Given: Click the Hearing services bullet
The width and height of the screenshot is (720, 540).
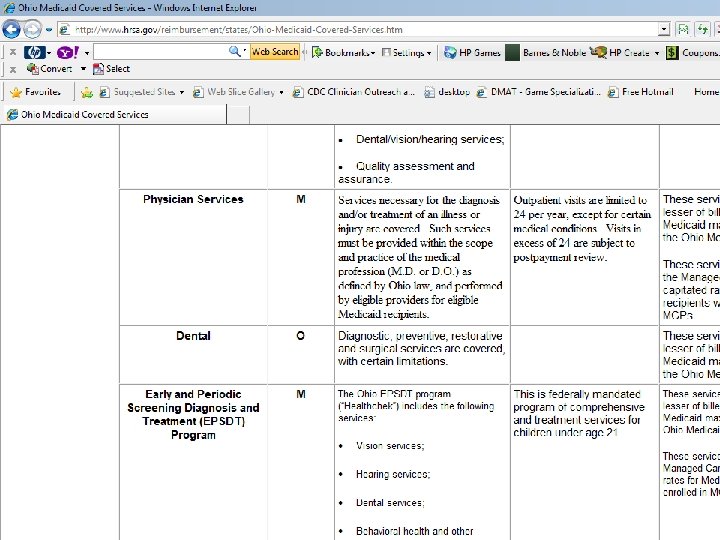Looking at the screenshot, I should pos(393,474).
